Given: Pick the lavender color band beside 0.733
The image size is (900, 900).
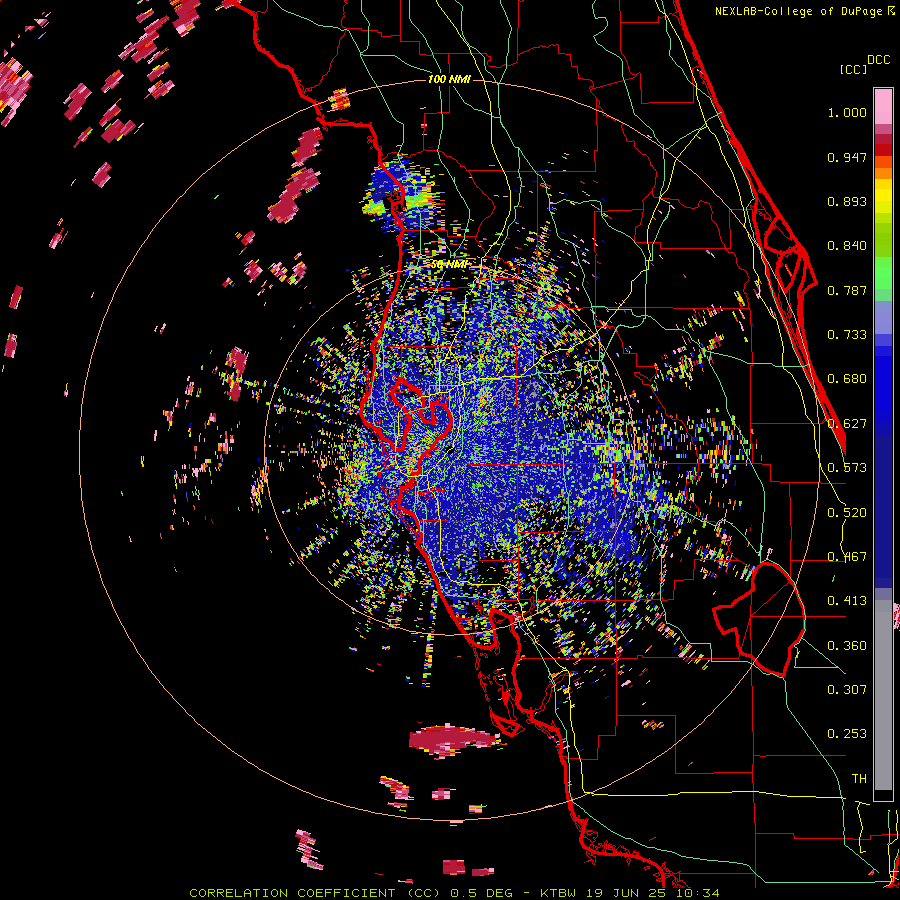Looking at the screenshot, I should 883,319.
